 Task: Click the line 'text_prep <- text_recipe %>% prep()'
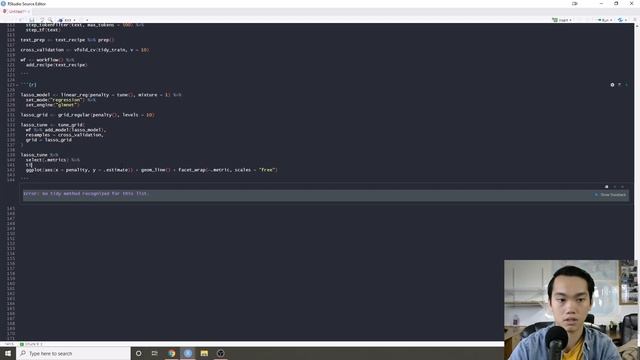pos(67,40)
